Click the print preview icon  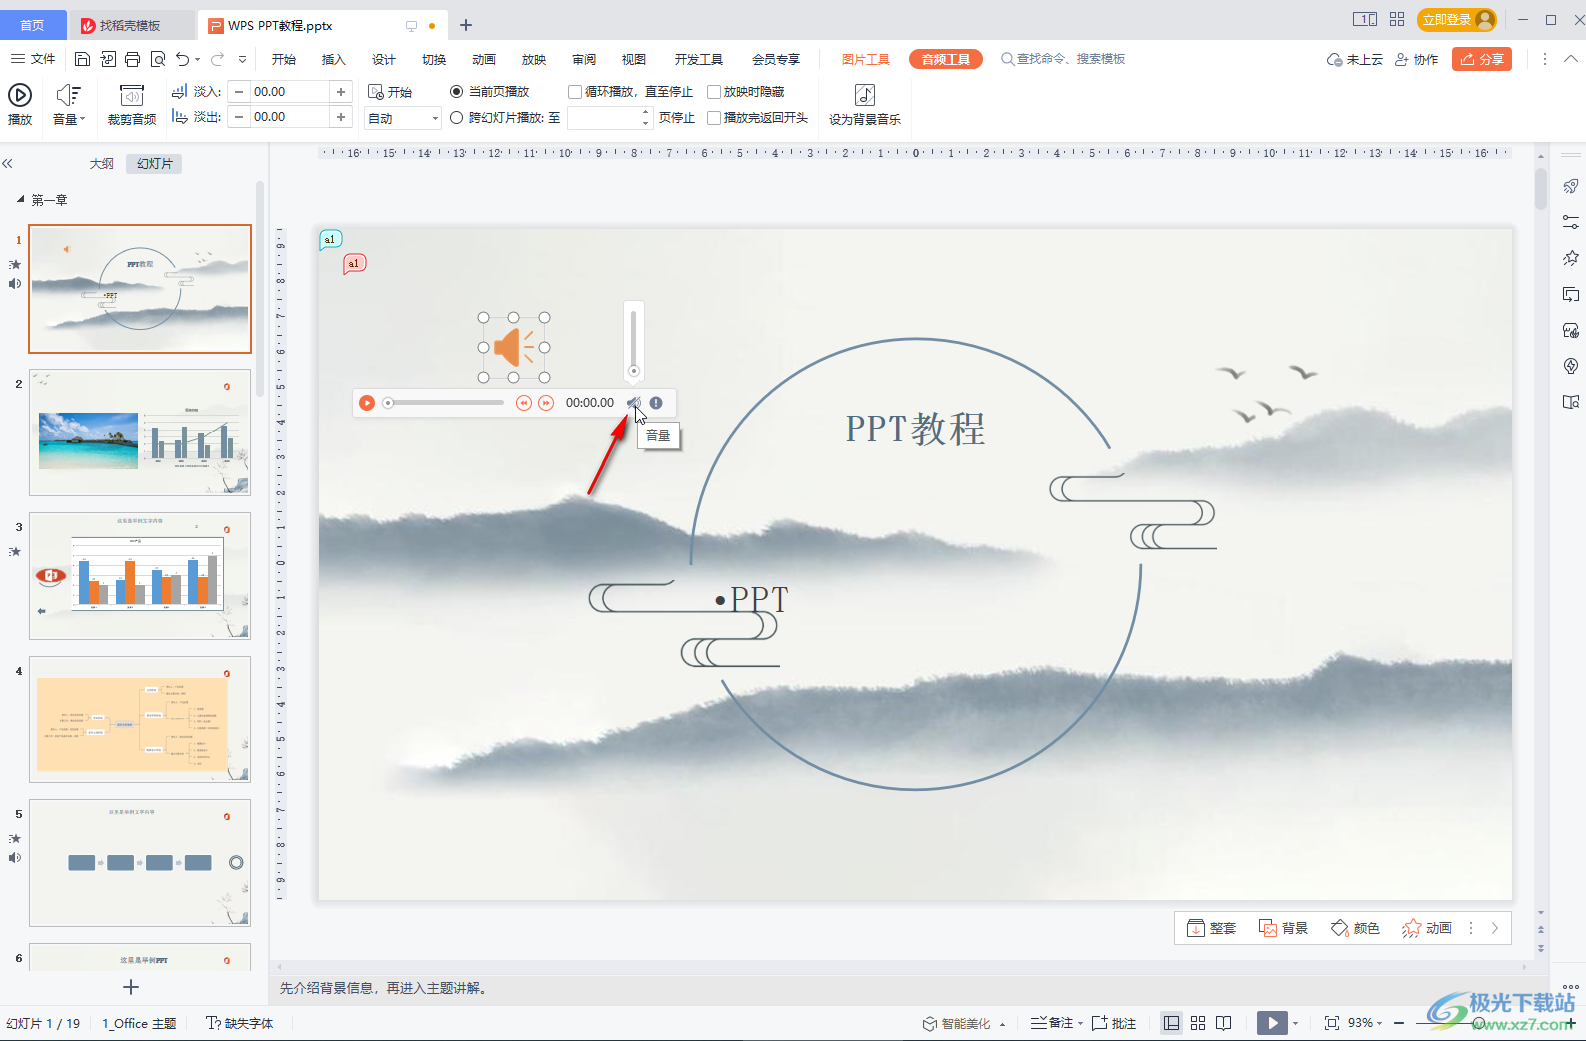click(x=158, y=59)
